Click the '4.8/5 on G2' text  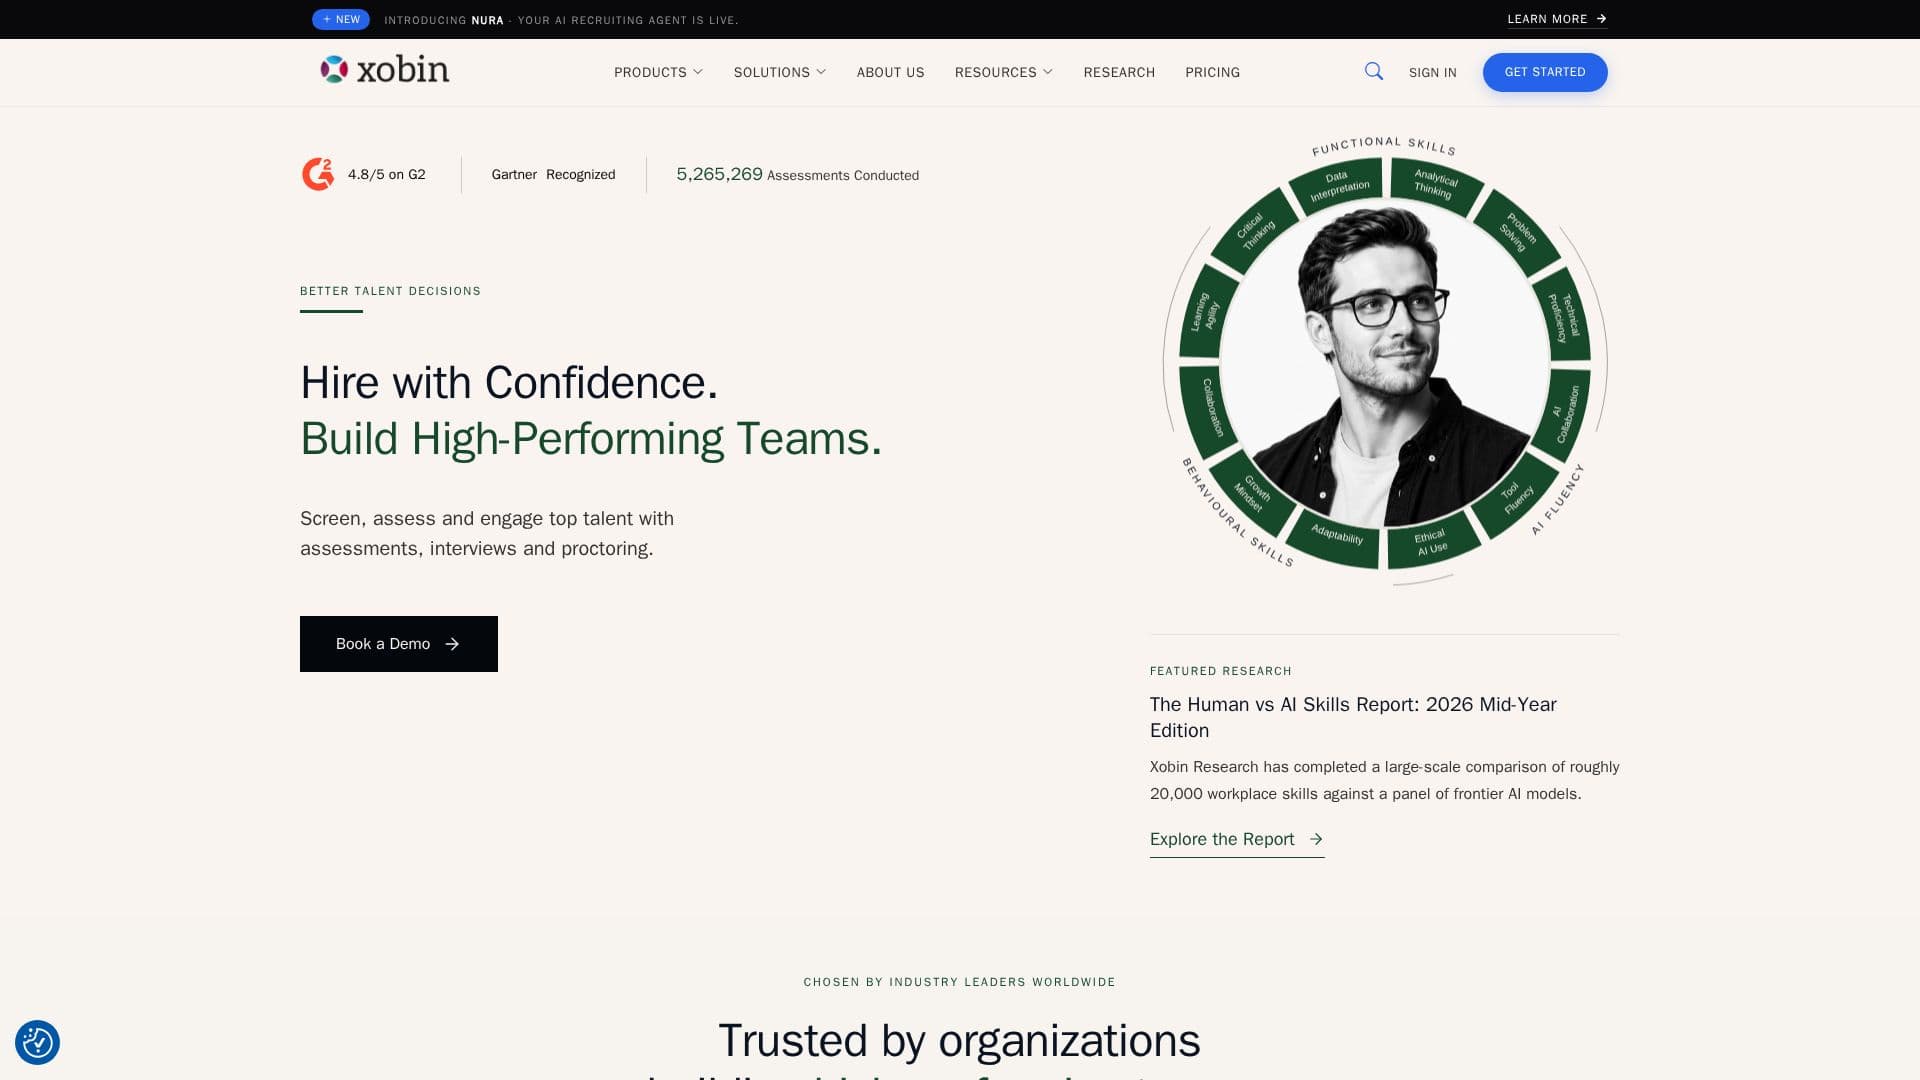pos(387,174)
